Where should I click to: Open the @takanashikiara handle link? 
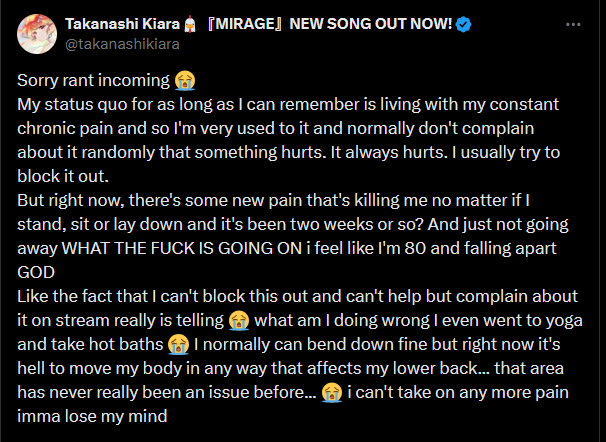tap(122, 44)
